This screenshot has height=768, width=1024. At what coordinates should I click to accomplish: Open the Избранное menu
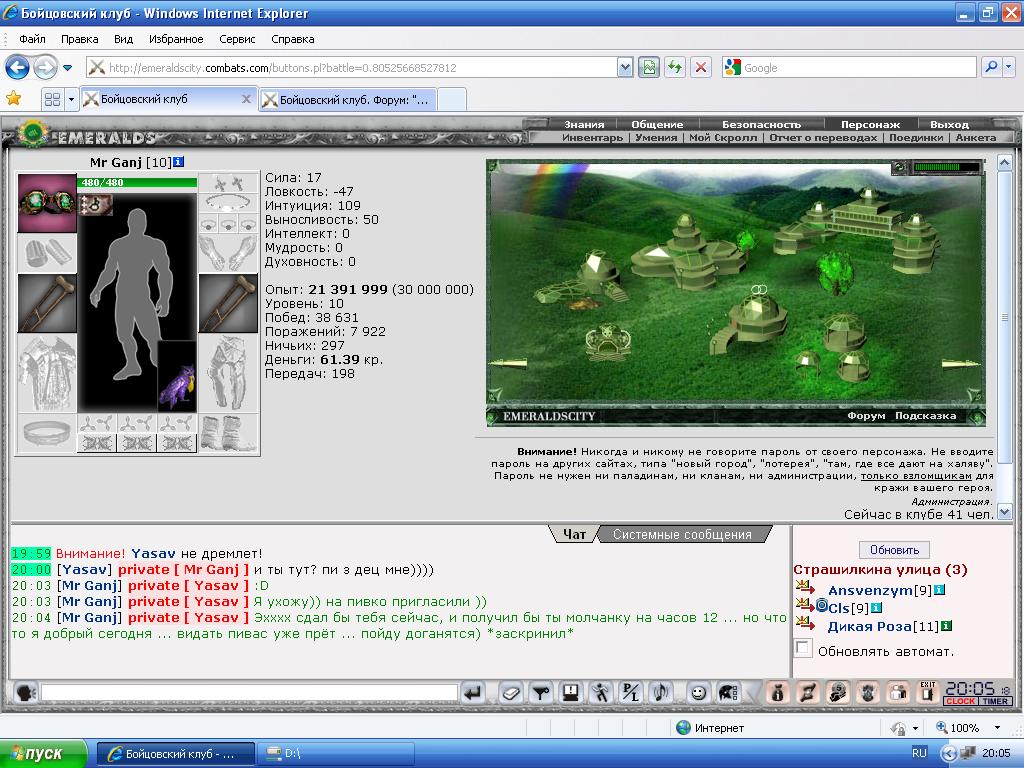click(176, 39)
